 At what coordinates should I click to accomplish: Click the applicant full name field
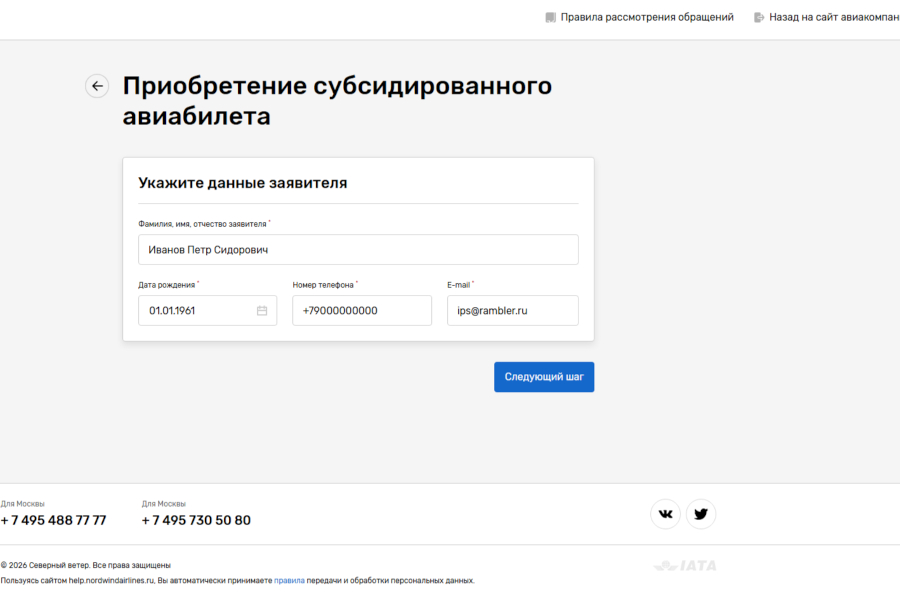click(358, 249)
